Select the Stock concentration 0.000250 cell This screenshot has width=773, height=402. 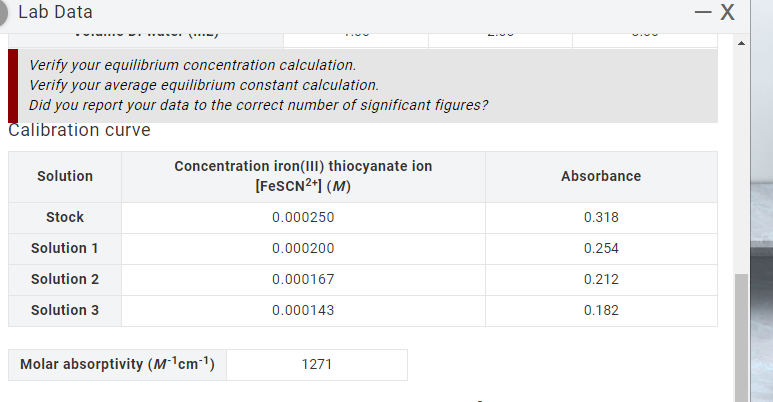[303, 218]
